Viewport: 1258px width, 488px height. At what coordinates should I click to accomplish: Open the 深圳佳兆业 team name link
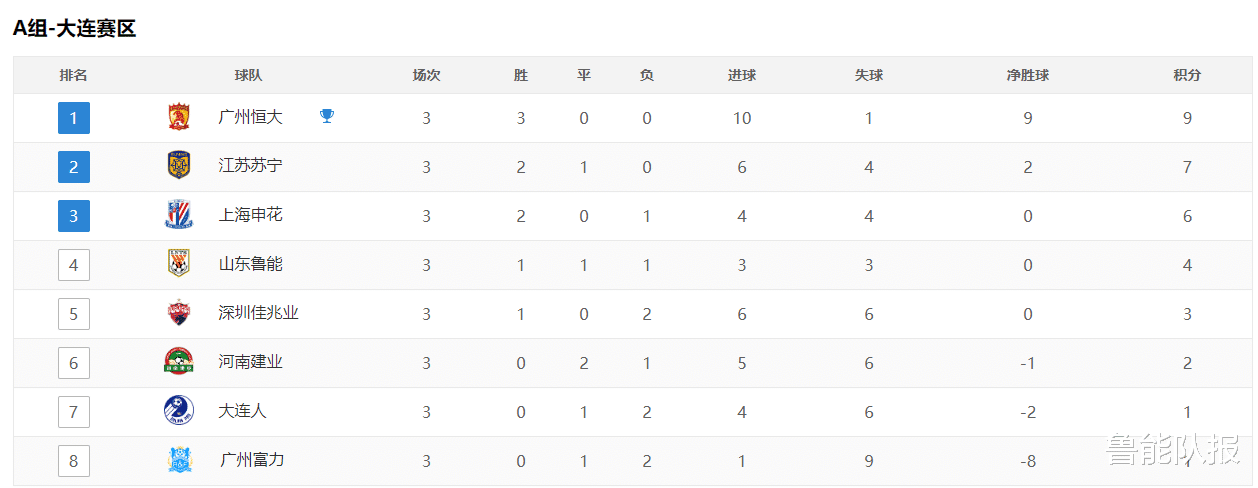[x=258, y=313]
